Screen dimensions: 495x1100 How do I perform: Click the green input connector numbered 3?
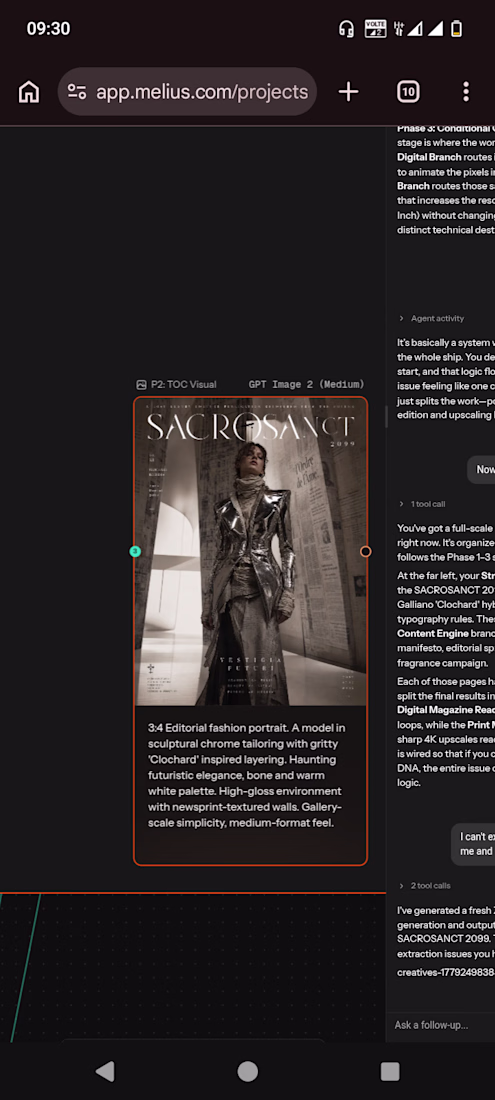click(x=135, y=551)
